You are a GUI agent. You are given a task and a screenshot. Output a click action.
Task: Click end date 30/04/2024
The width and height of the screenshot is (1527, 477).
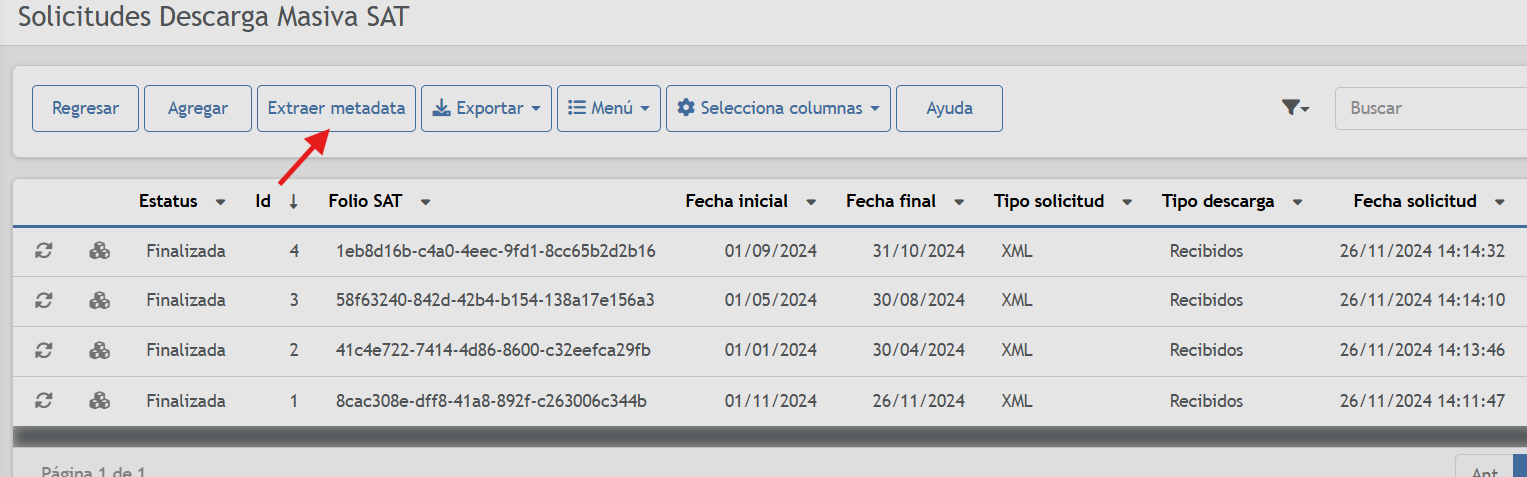click(918, 350)
